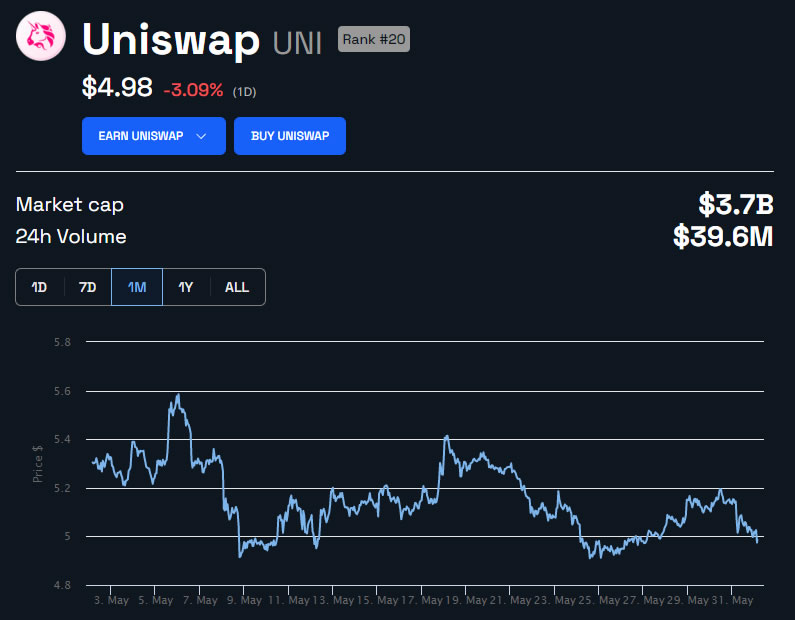Image resolution: width=795 pixels, height=620 pixels.
Task: Switch chart to 1Y range
Action: tap(186, 287)
